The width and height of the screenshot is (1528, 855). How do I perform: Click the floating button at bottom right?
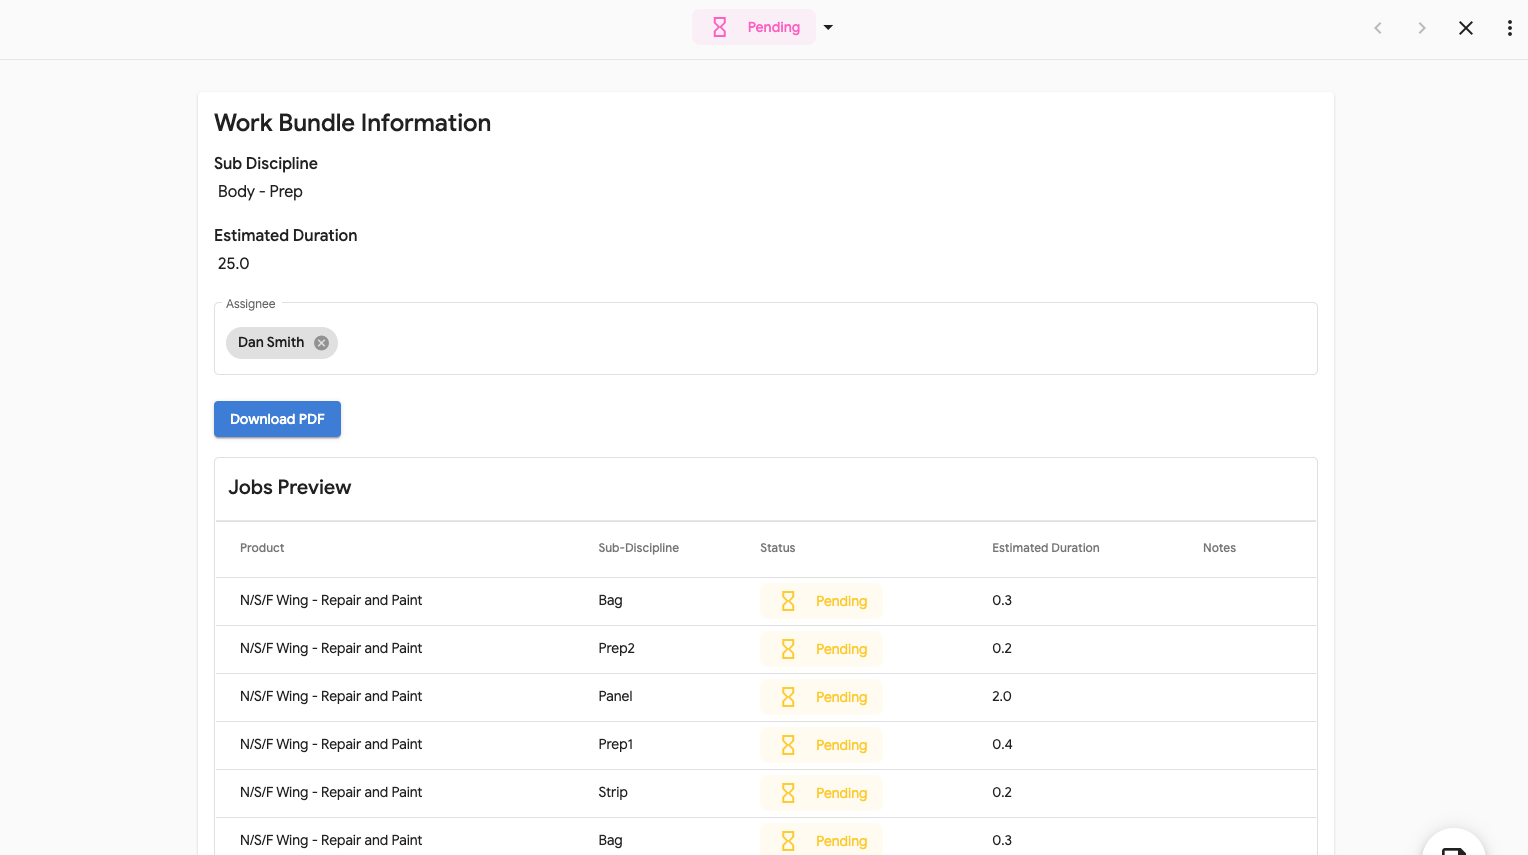pyautogui.click(x=1454, y=843)
